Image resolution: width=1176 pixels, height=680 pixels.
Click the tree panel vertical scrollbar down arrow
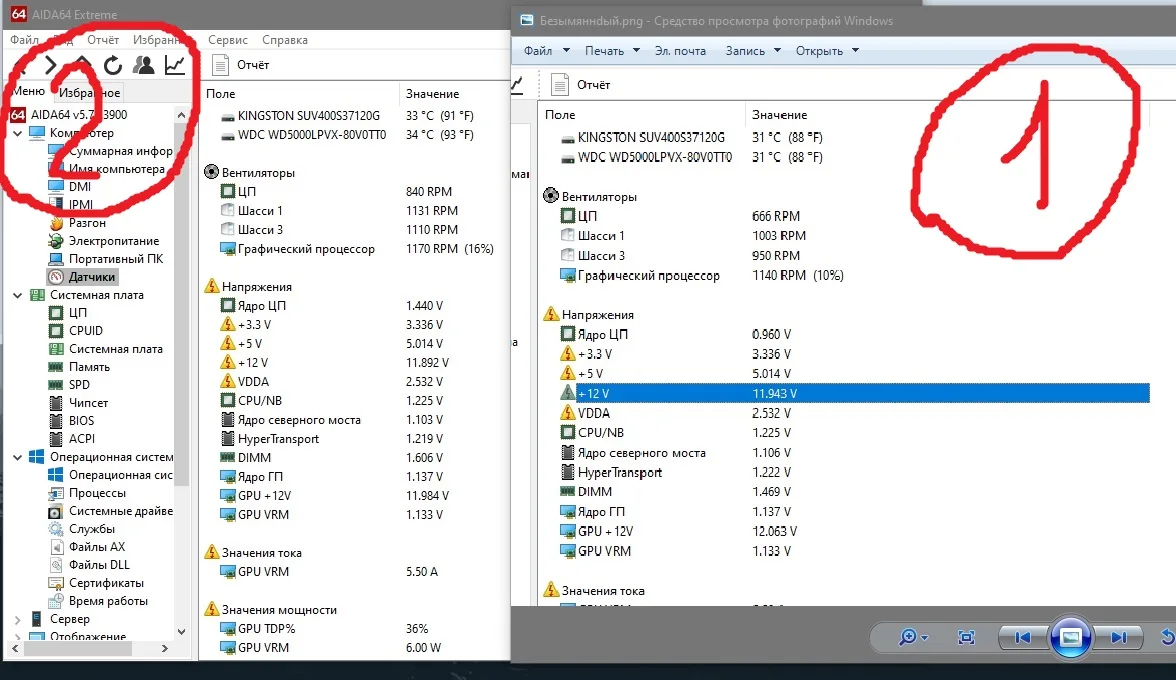click(181, 632)
